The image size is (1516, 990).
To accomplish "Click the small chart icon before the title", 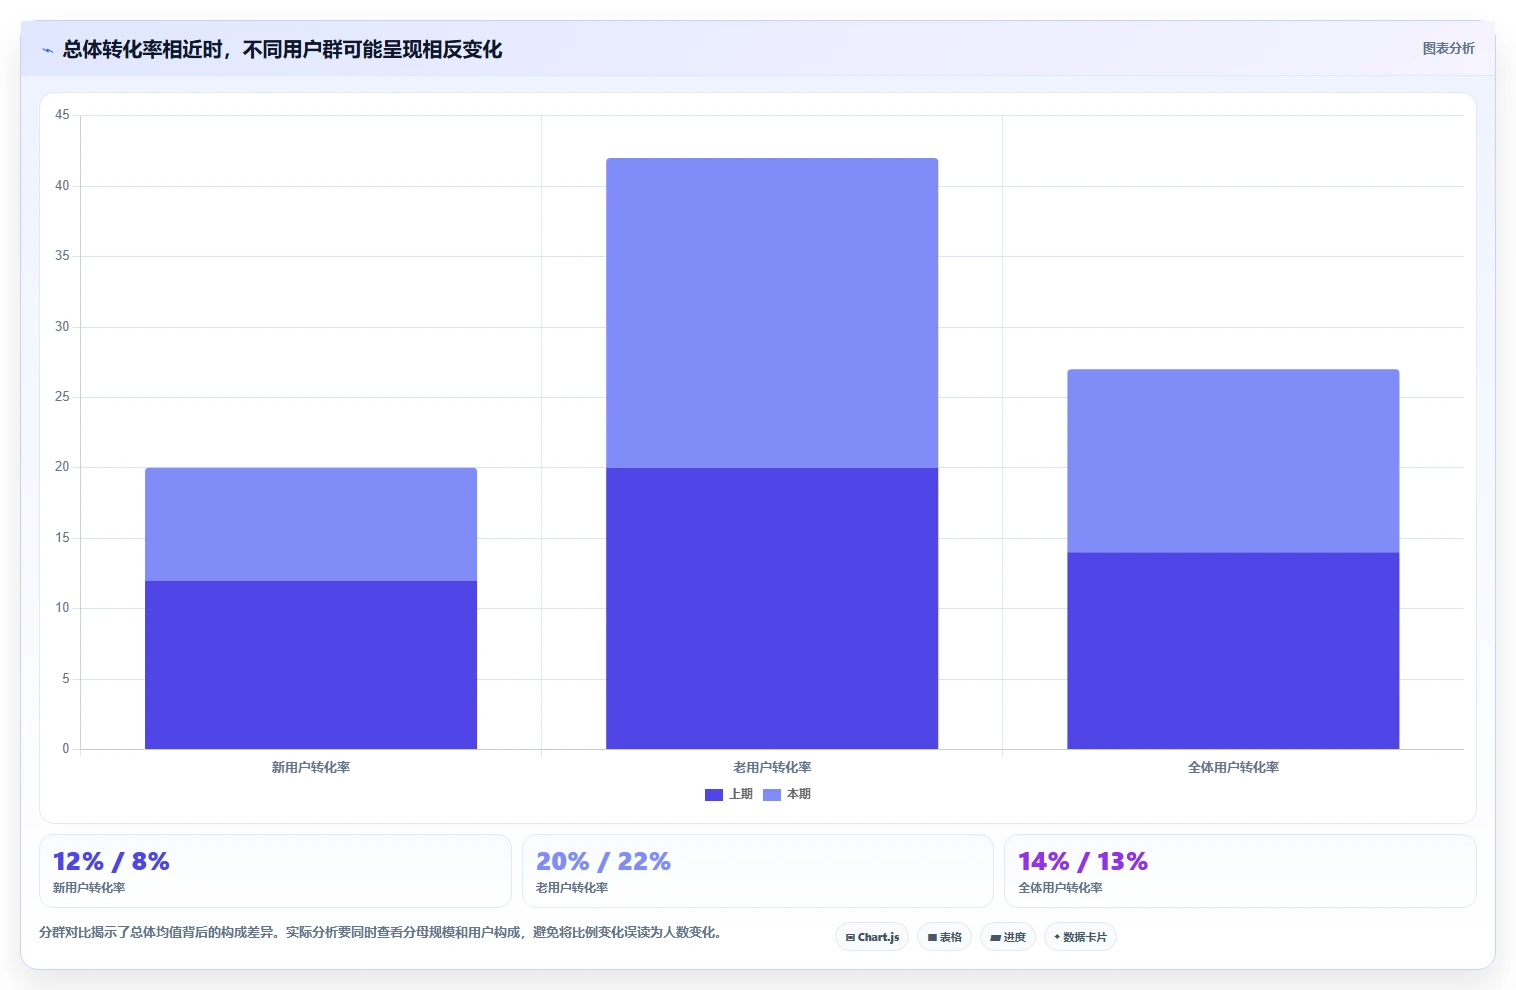I will (47, 50).
